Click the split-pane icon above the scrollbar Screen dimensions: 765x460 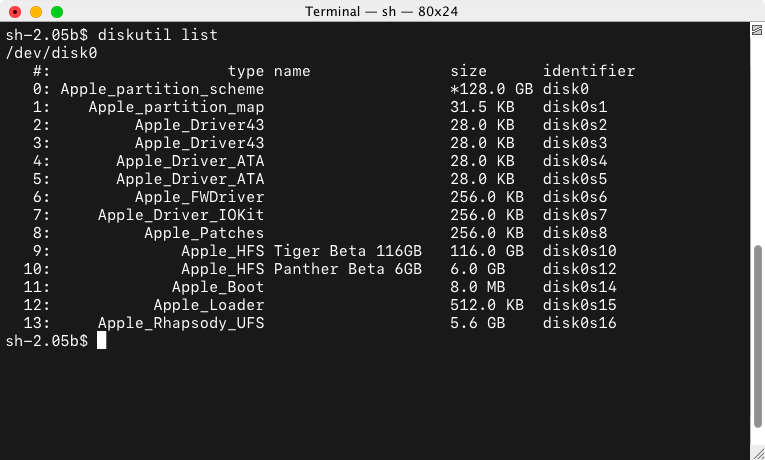click(x=757, y=30)
